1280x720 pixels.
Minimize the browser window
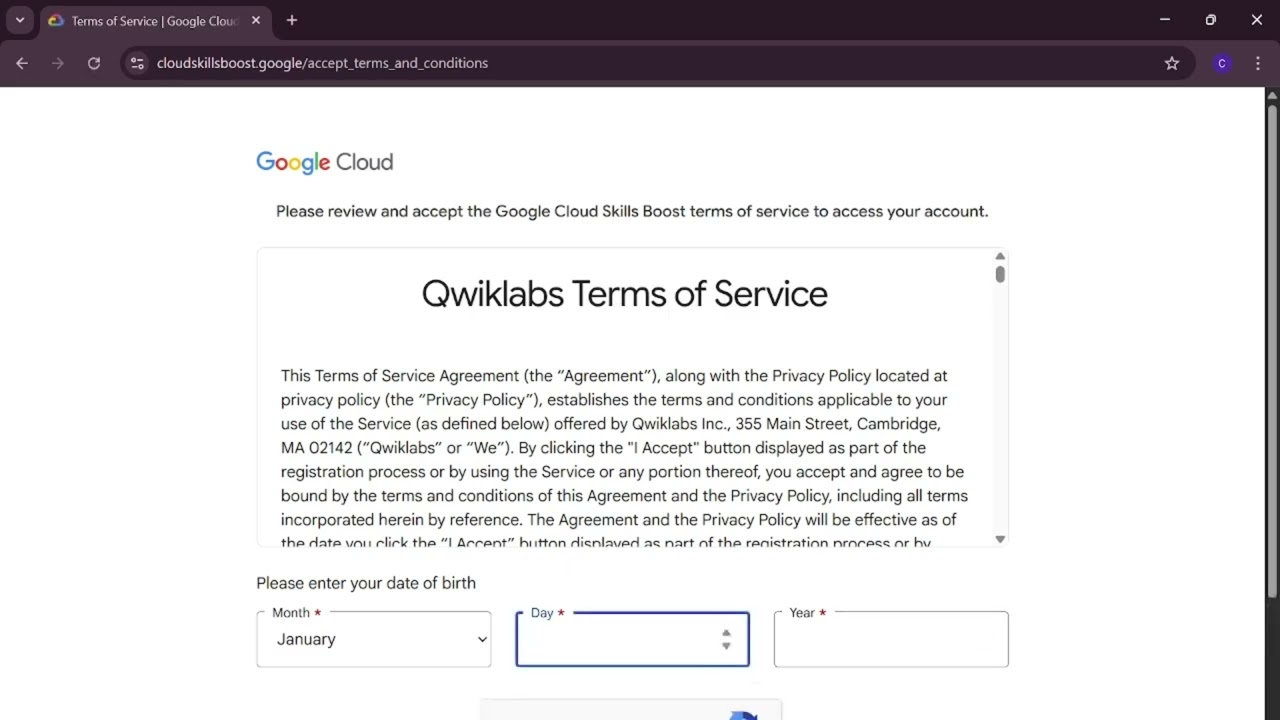pyautogui.click(x=1165, y=20)
